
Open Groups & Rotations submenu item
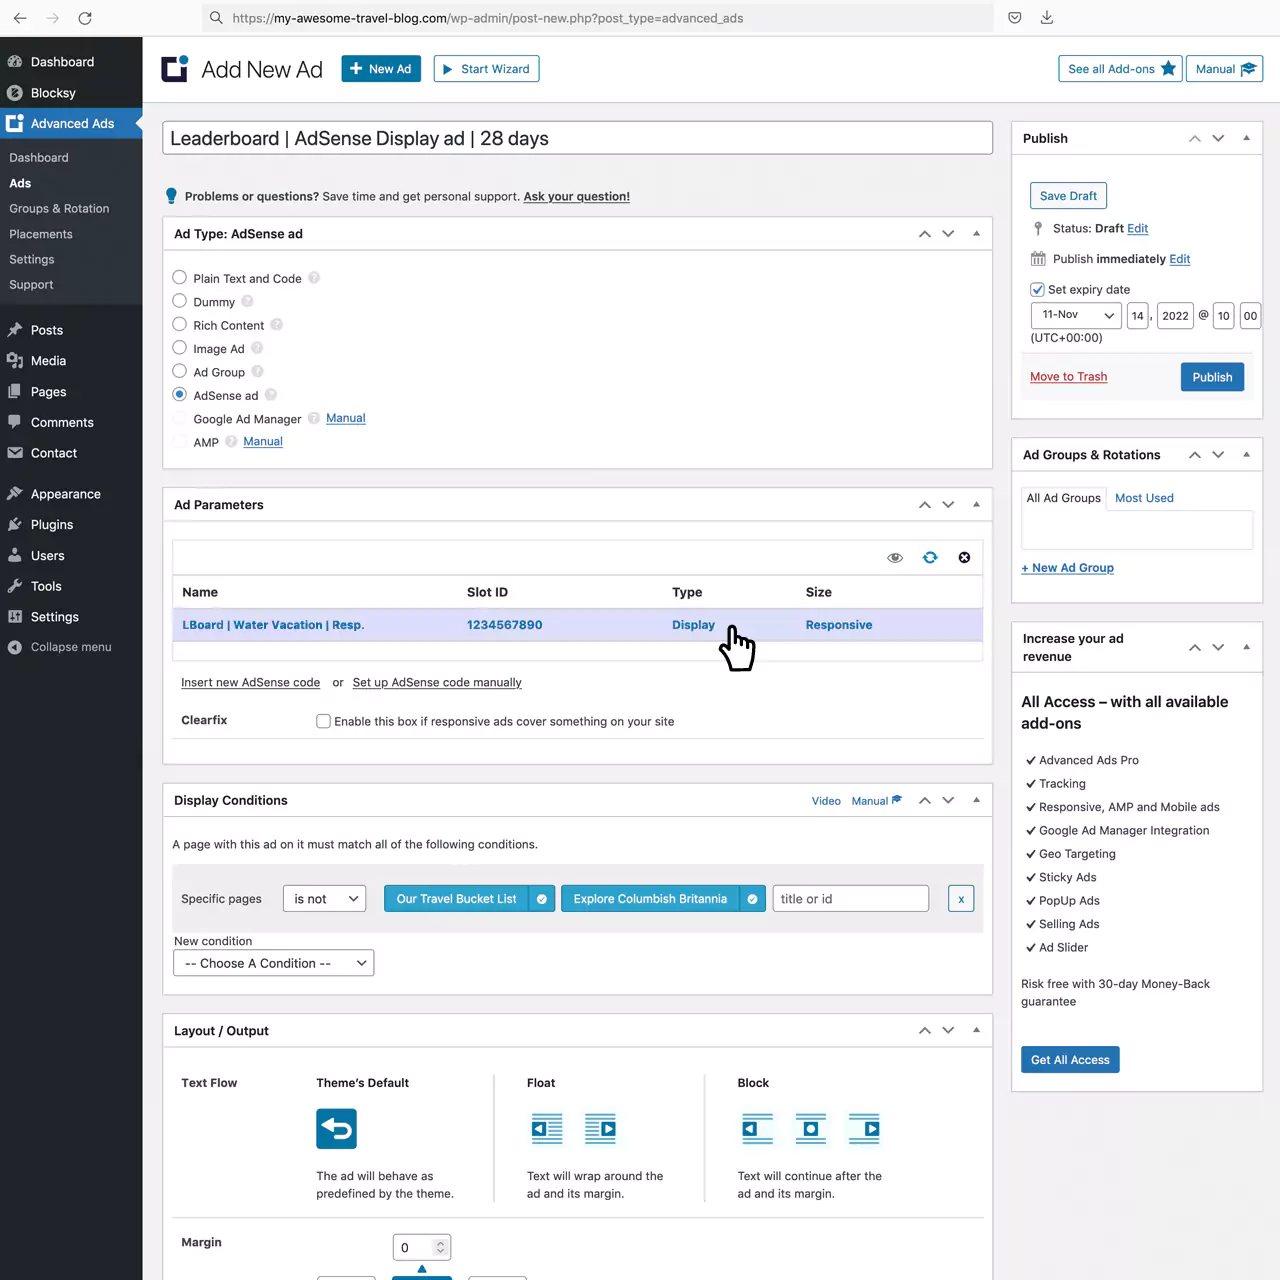[59, 209]
